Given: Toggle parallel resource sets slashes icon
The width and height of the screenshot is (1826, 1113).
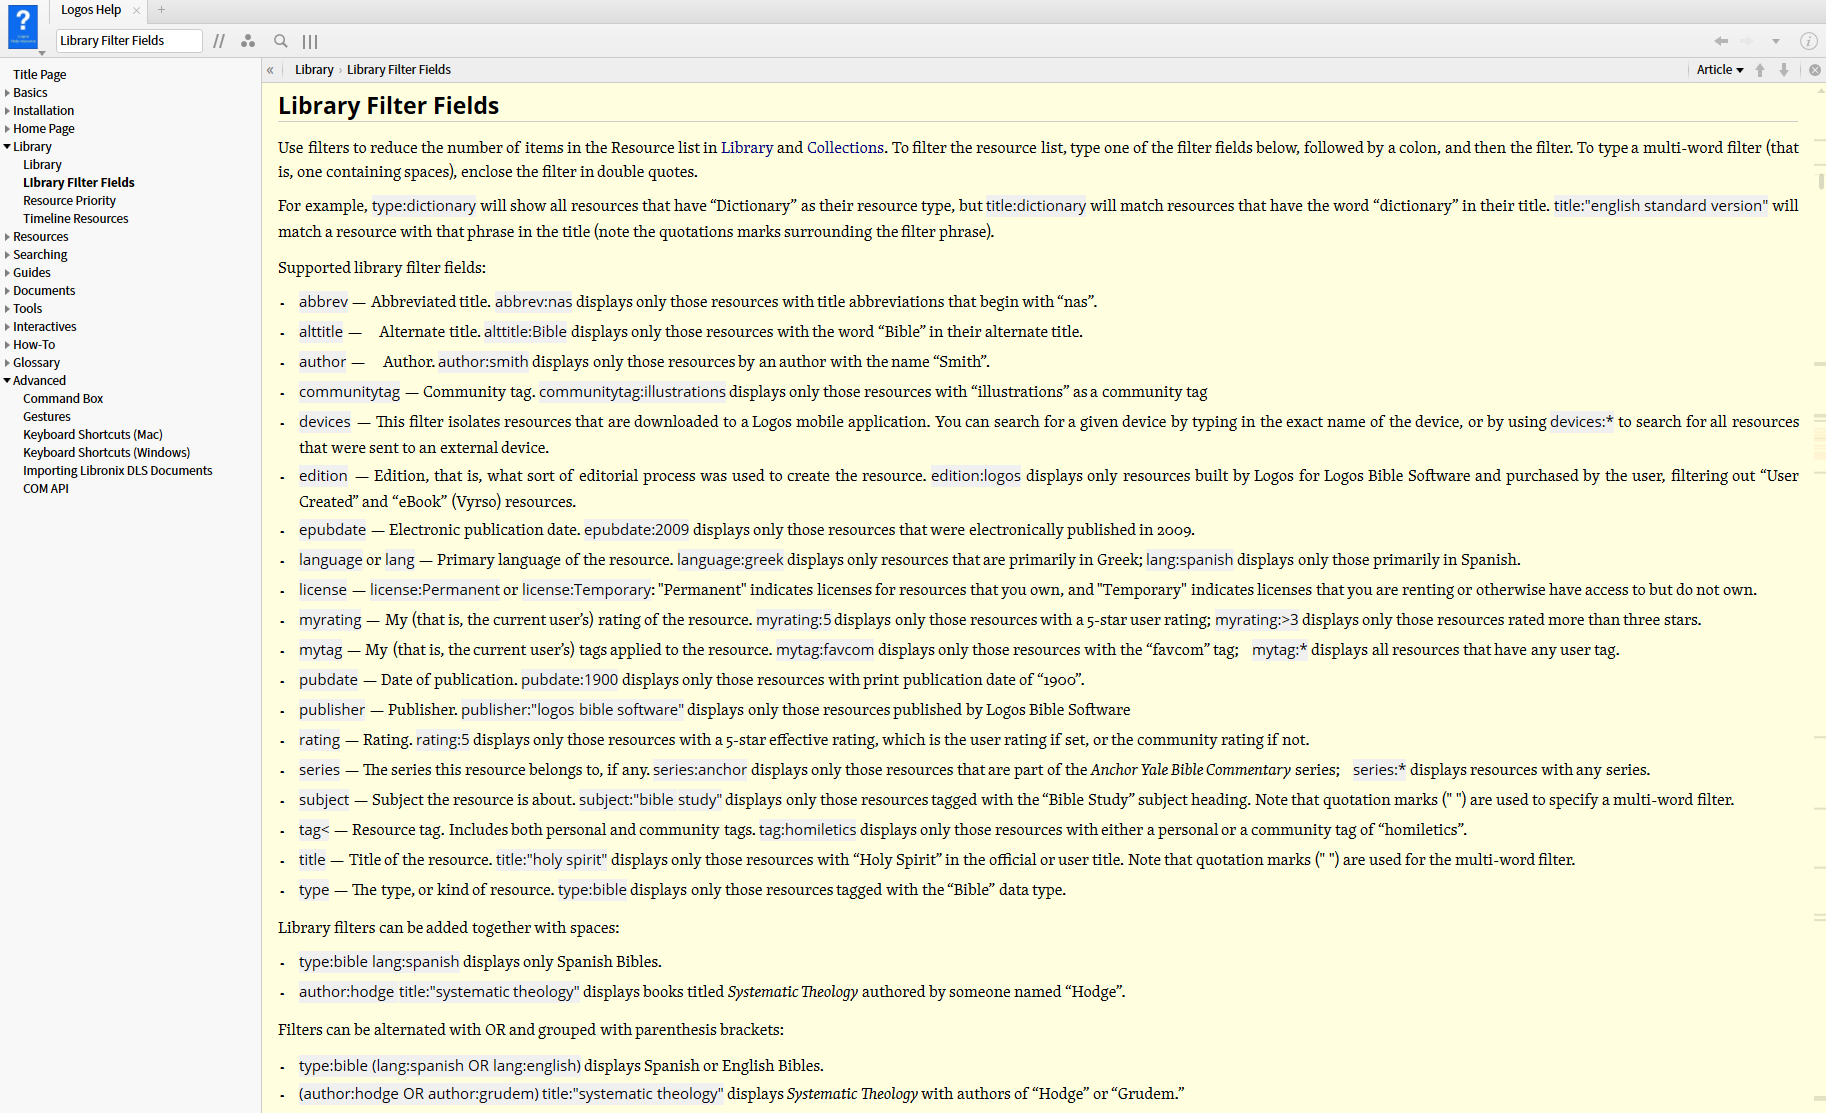Looking at the screenshot, I should point(219,41).
